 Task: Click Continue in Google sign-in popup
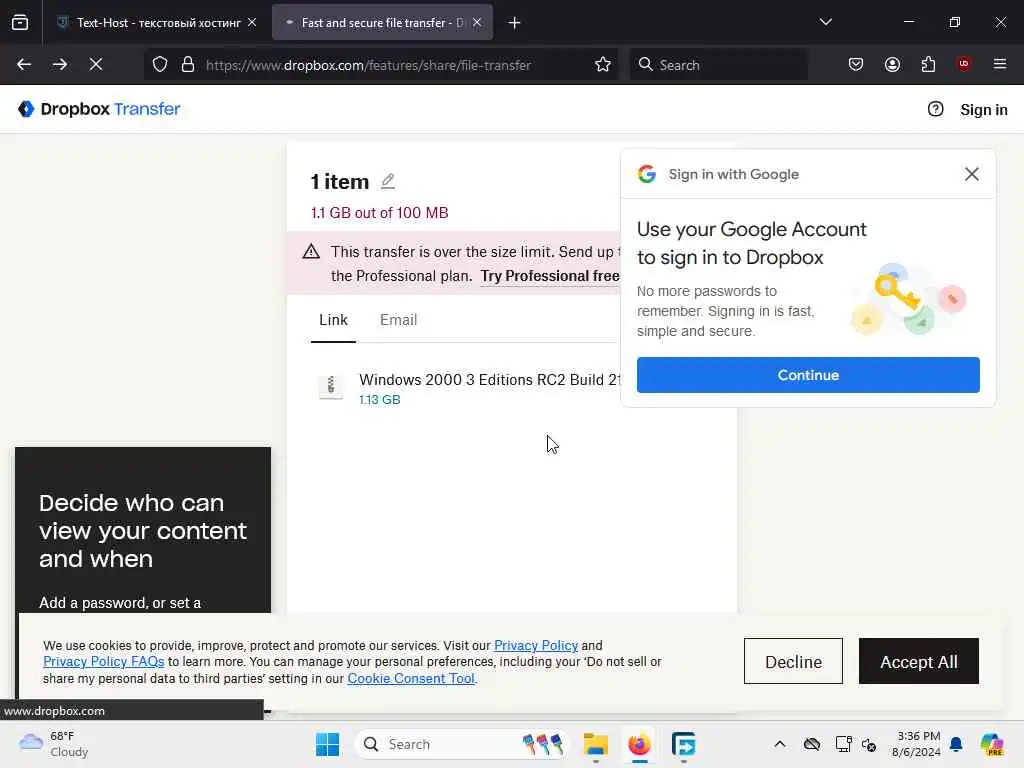(x=808, y=375)
